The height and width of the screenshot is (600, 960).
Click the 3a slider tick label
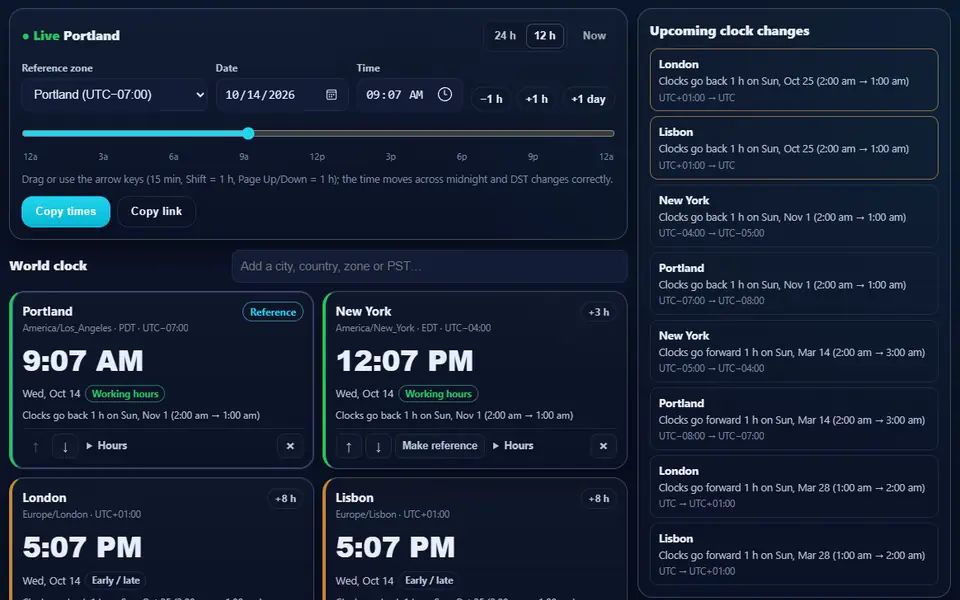(x=103, y=157)
